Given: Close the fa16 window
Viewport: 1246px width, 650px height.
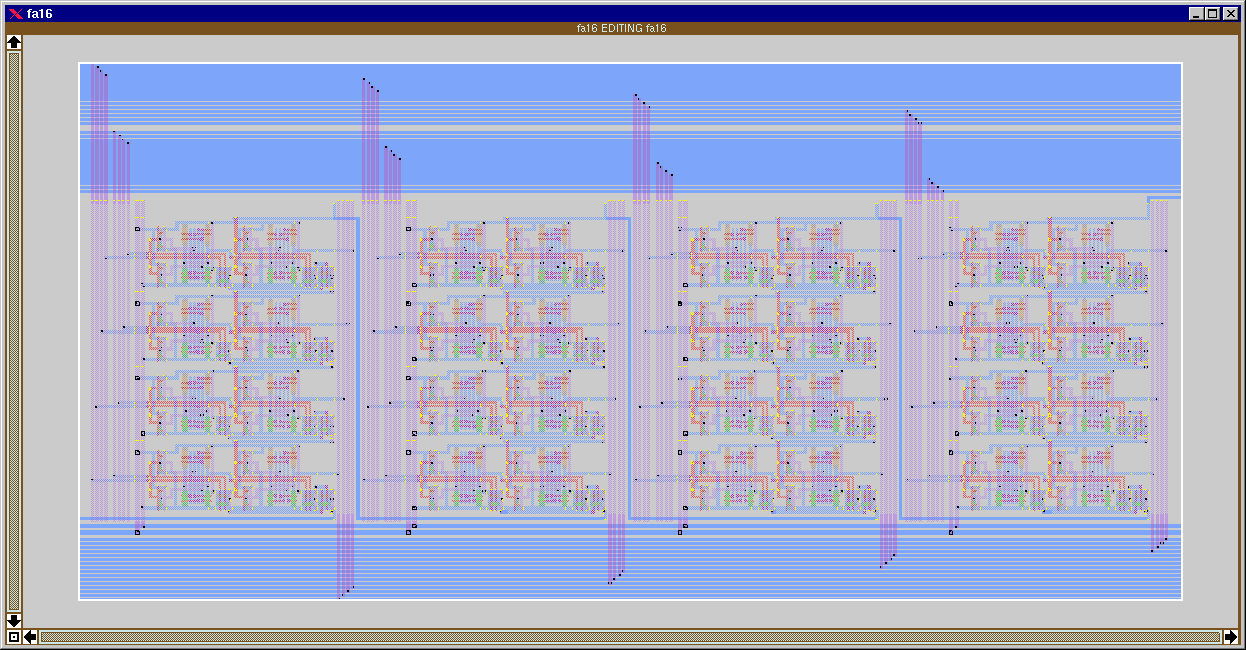Looking at the screenshot, I should click(x=1230, y=14).
